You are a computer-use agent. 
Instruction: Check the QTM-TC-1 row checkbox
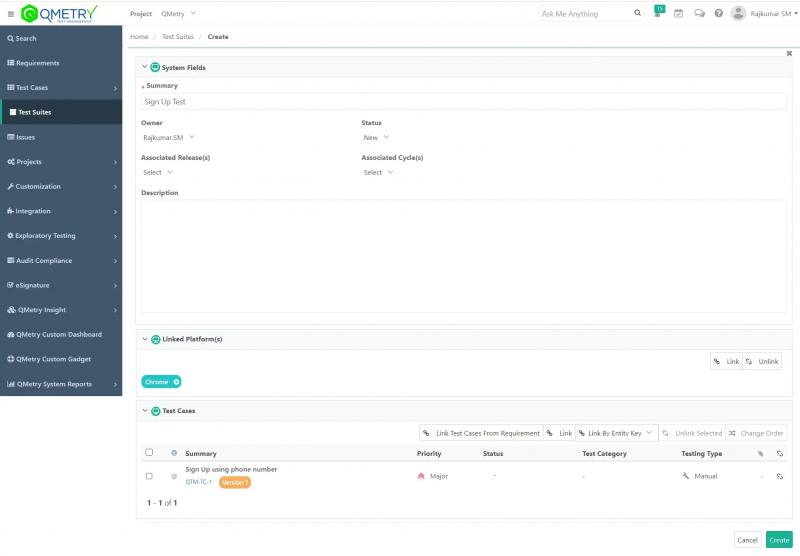pyautogui.click(x=149, y=476)
